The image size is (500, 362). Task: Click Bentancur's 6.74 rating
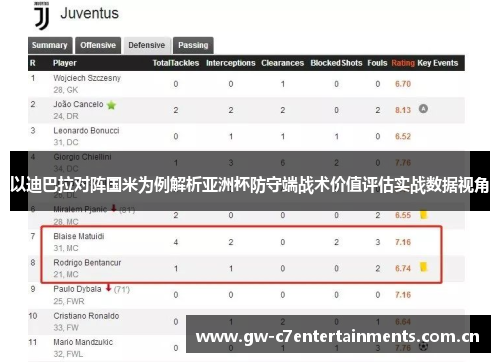403,268
